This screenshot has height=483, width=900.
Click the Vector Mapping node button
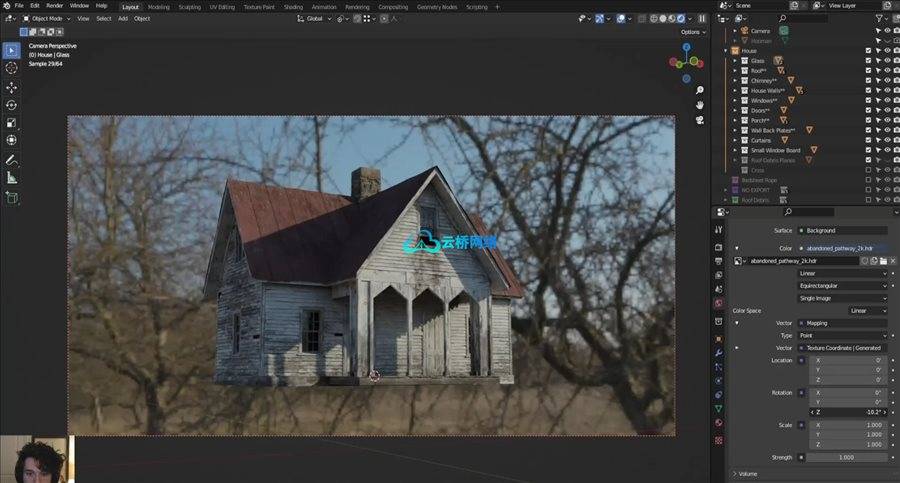(x=843, y=323)
